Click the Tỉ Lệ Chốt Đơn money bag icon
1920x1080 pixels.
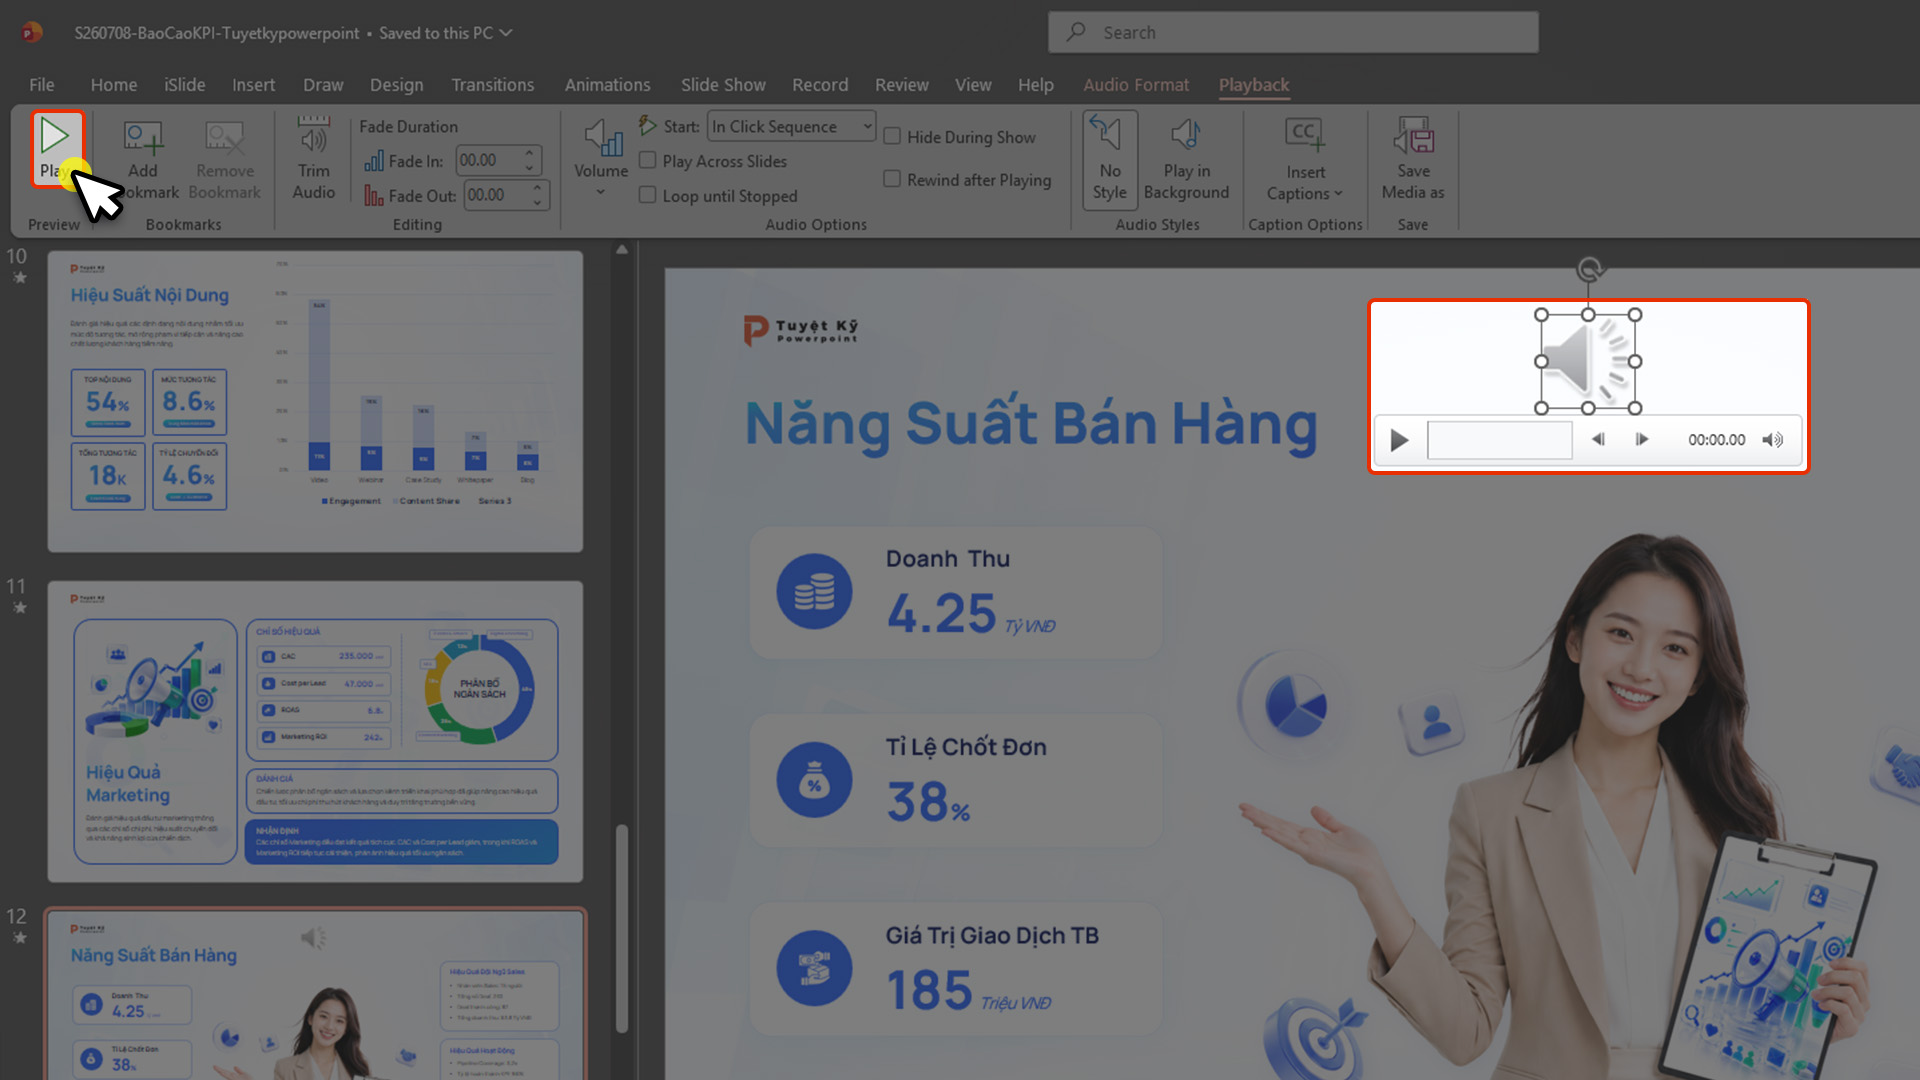tap(814, 780)
